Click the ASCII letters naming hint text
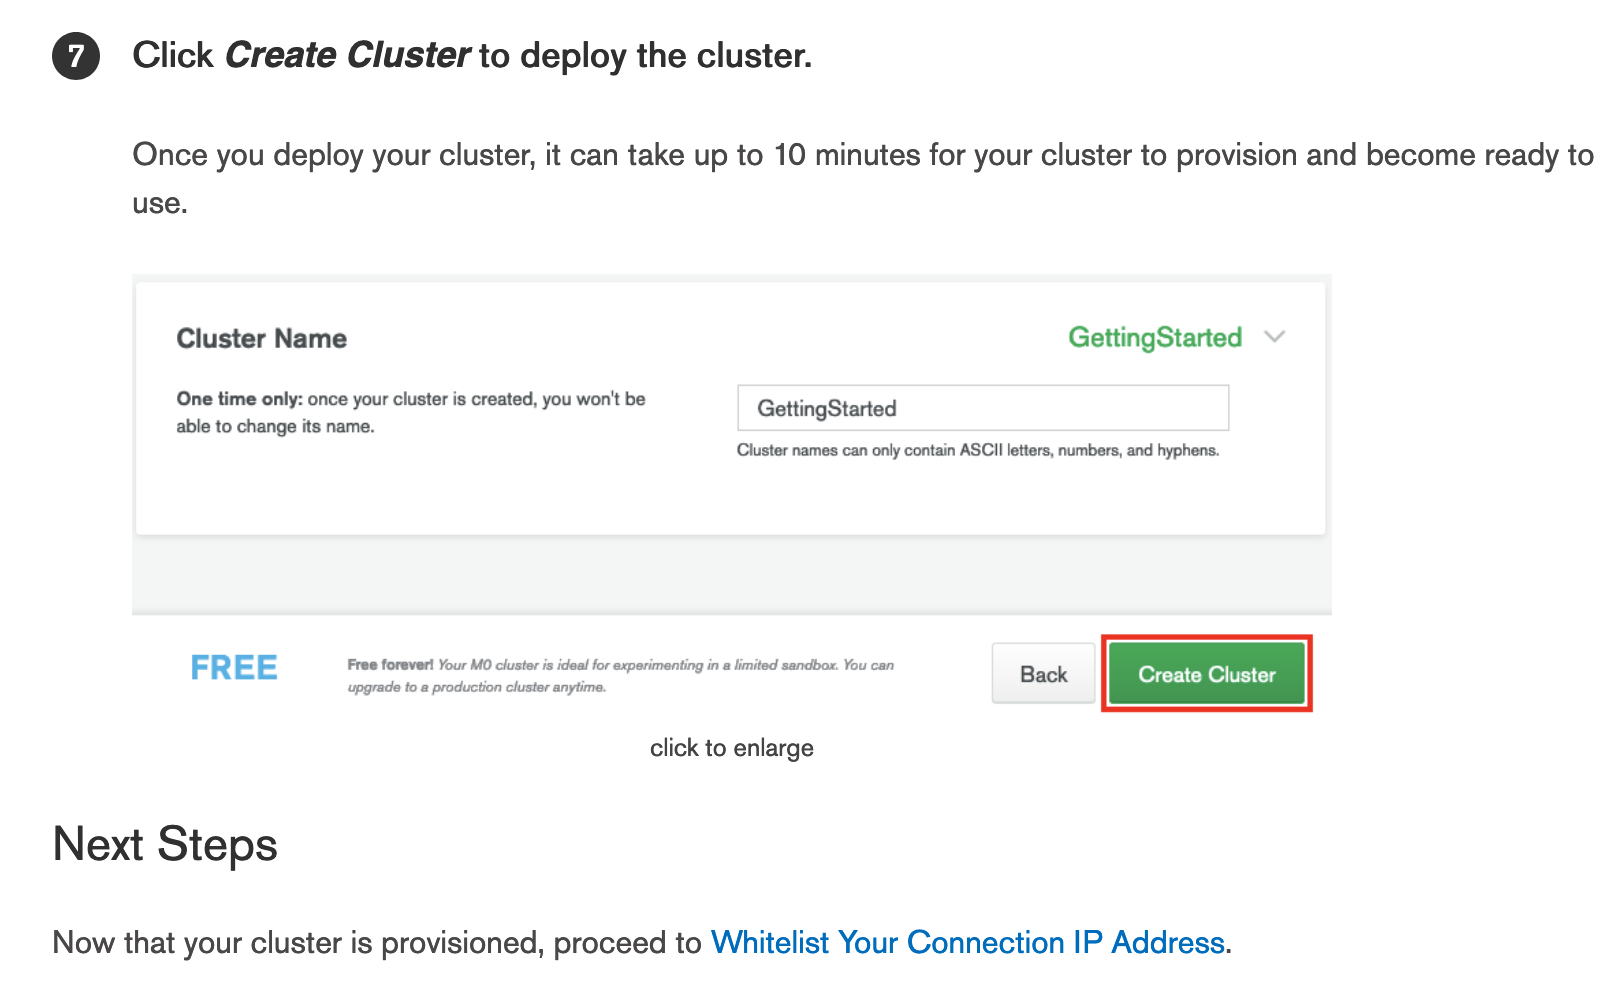 coord(977,450)
